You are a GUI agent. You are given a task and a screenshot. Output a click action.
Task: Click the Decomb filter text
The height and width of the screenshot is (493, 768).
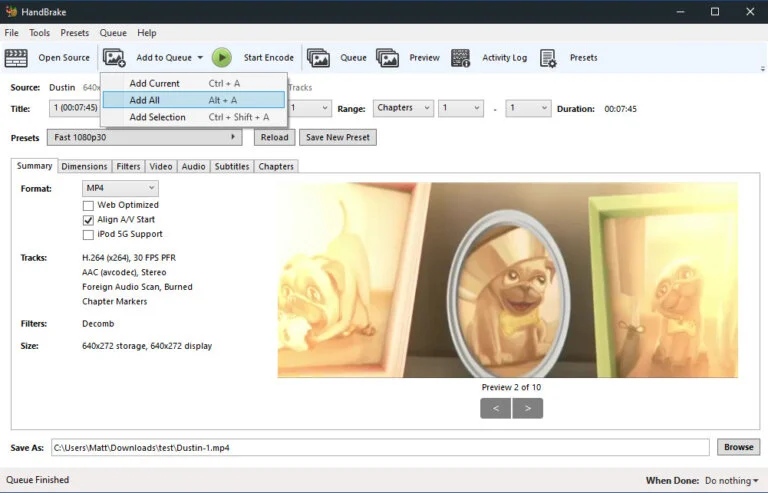(x=98, y=324)
